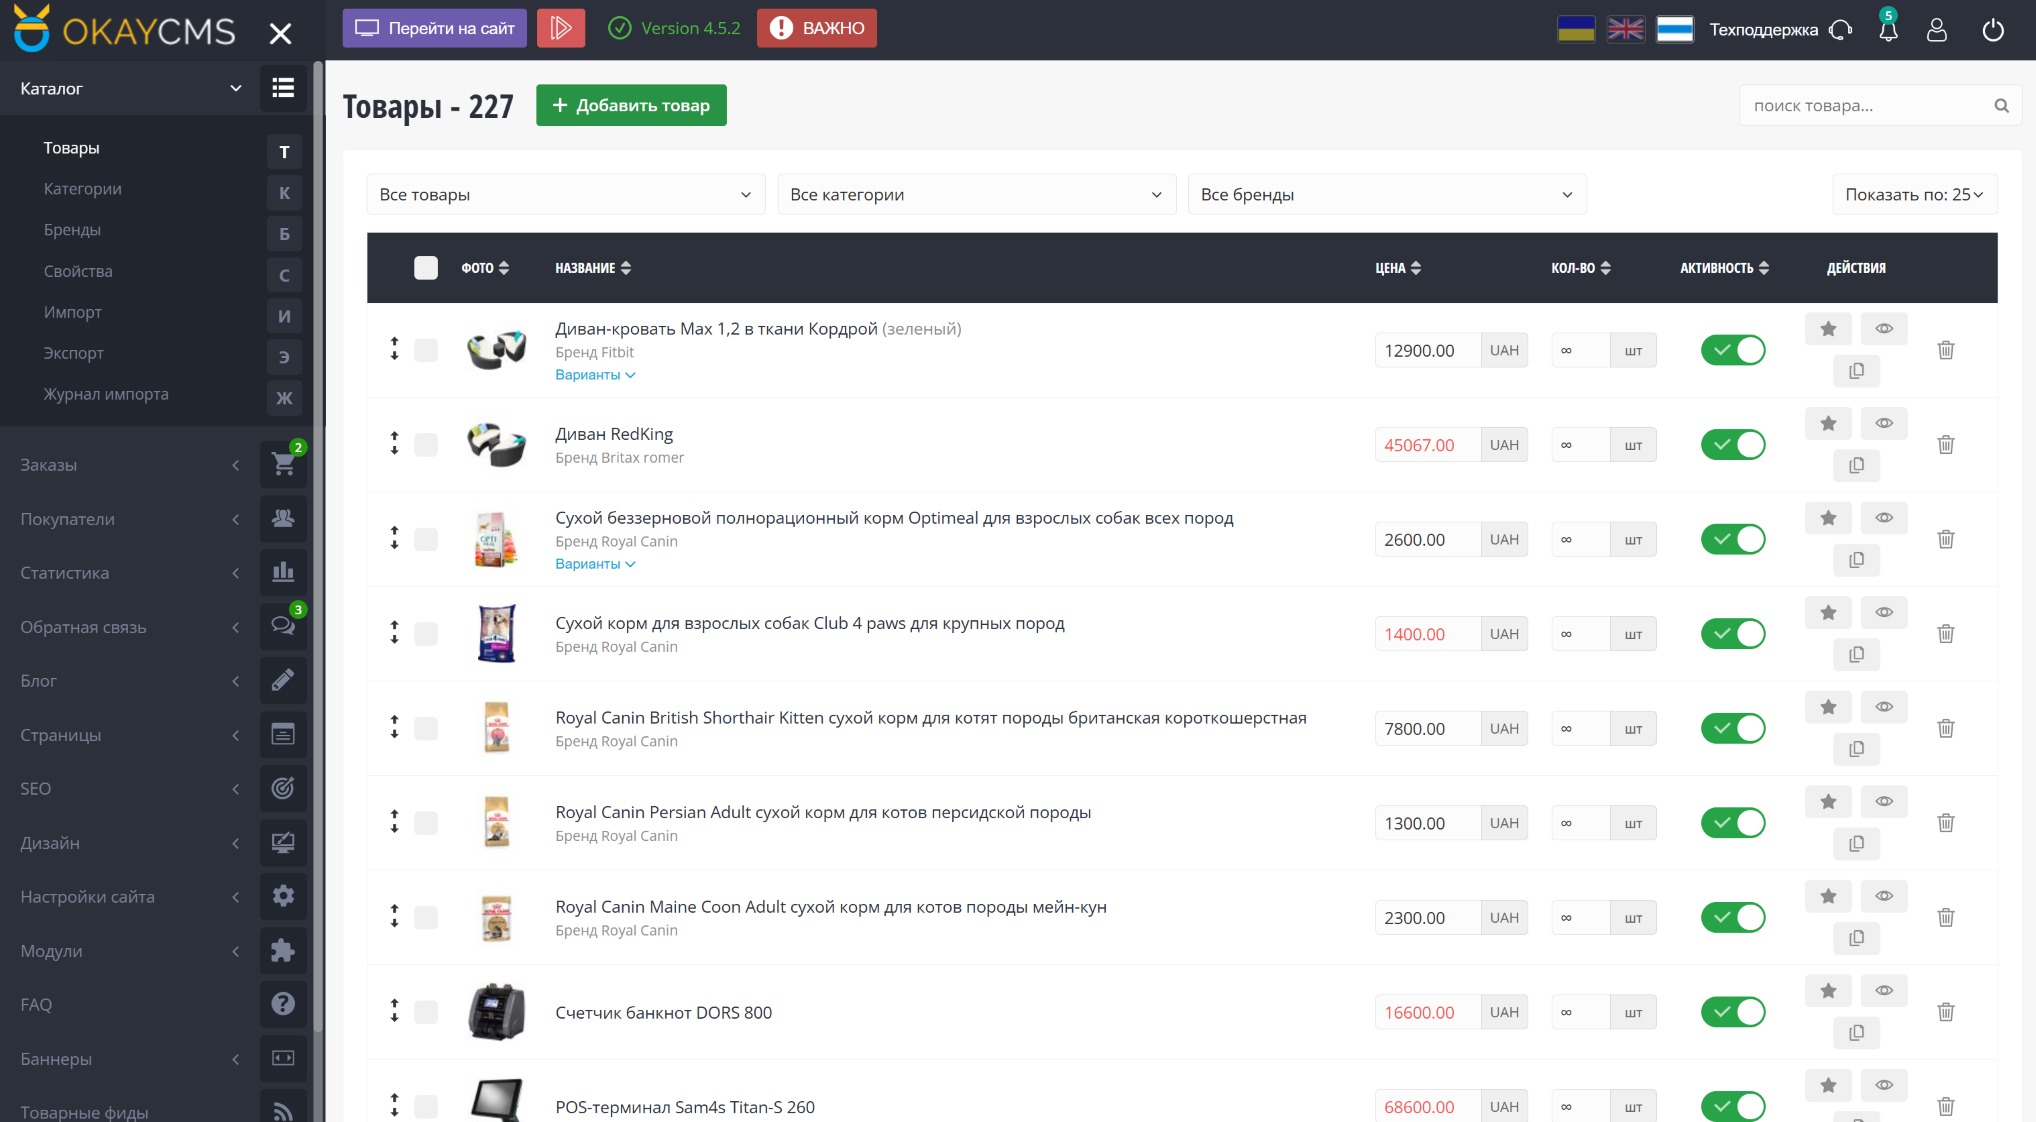Viewport: 2036px width, 1122px height.
Task: Expand Варианты under Optimeal dog food
Action: (595, 564)
